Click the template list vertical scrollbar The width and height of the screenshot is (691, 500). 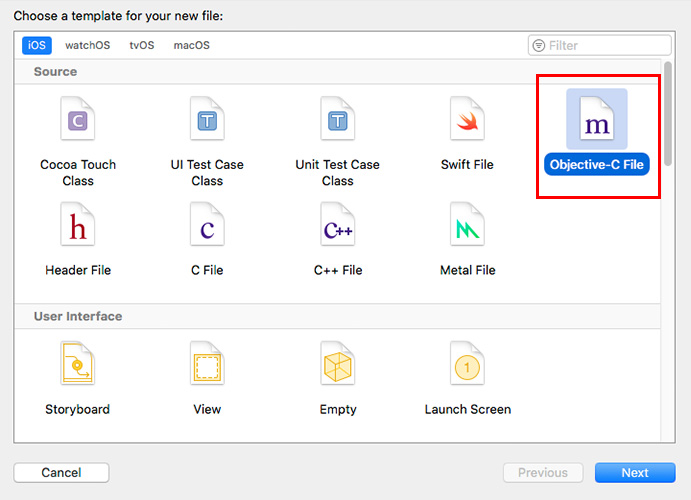tap(668, 113)
